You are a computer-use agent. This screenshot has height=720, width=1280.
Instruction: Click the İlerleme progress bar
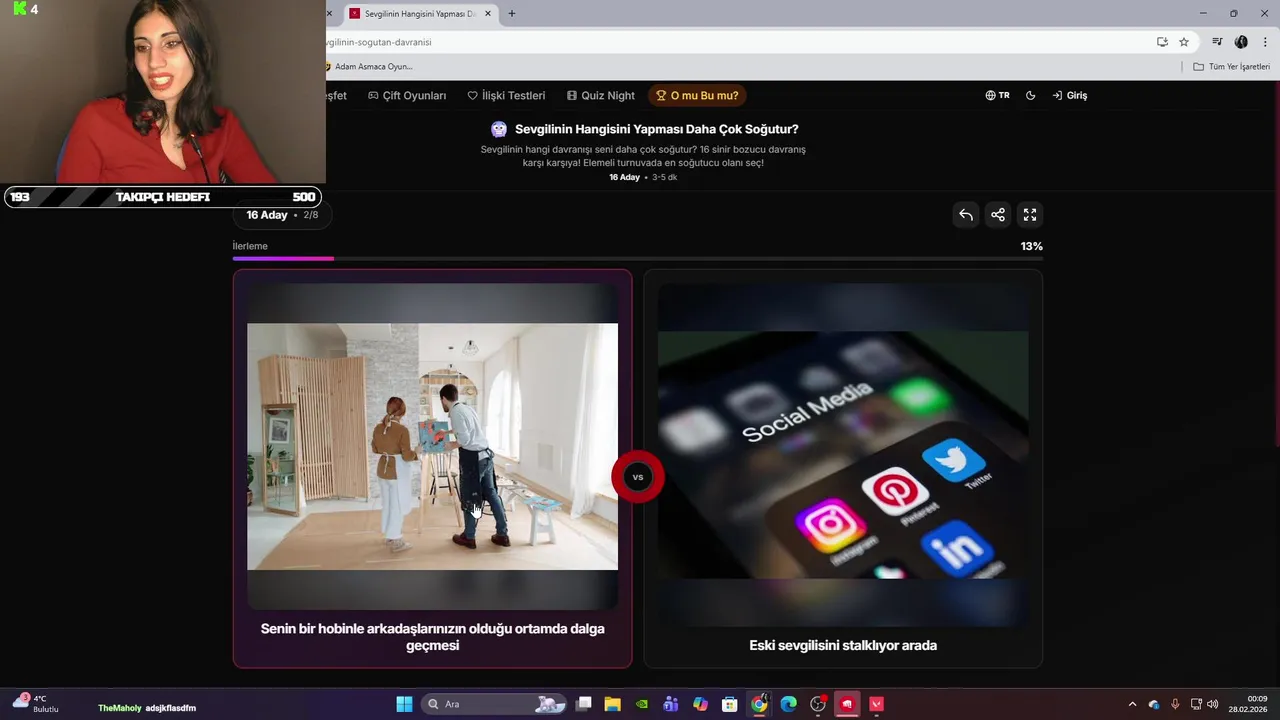(638, 258)
